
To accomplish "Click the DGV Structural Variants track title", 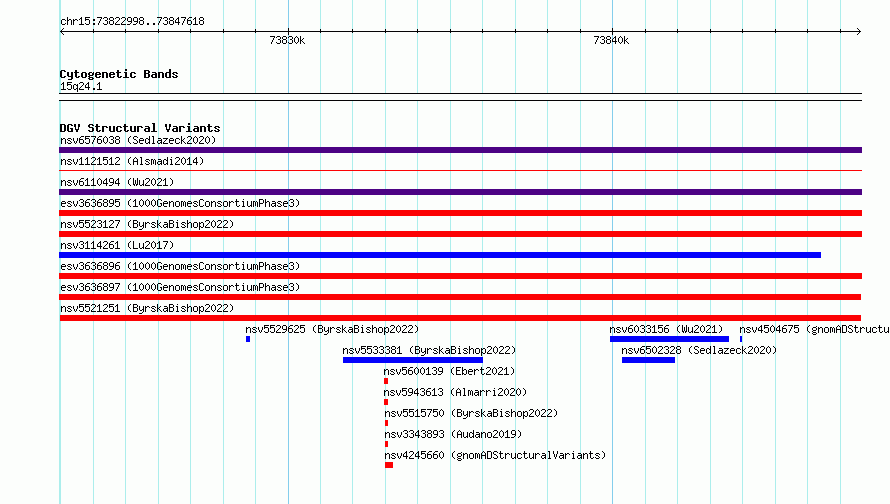I will point(140,128).
